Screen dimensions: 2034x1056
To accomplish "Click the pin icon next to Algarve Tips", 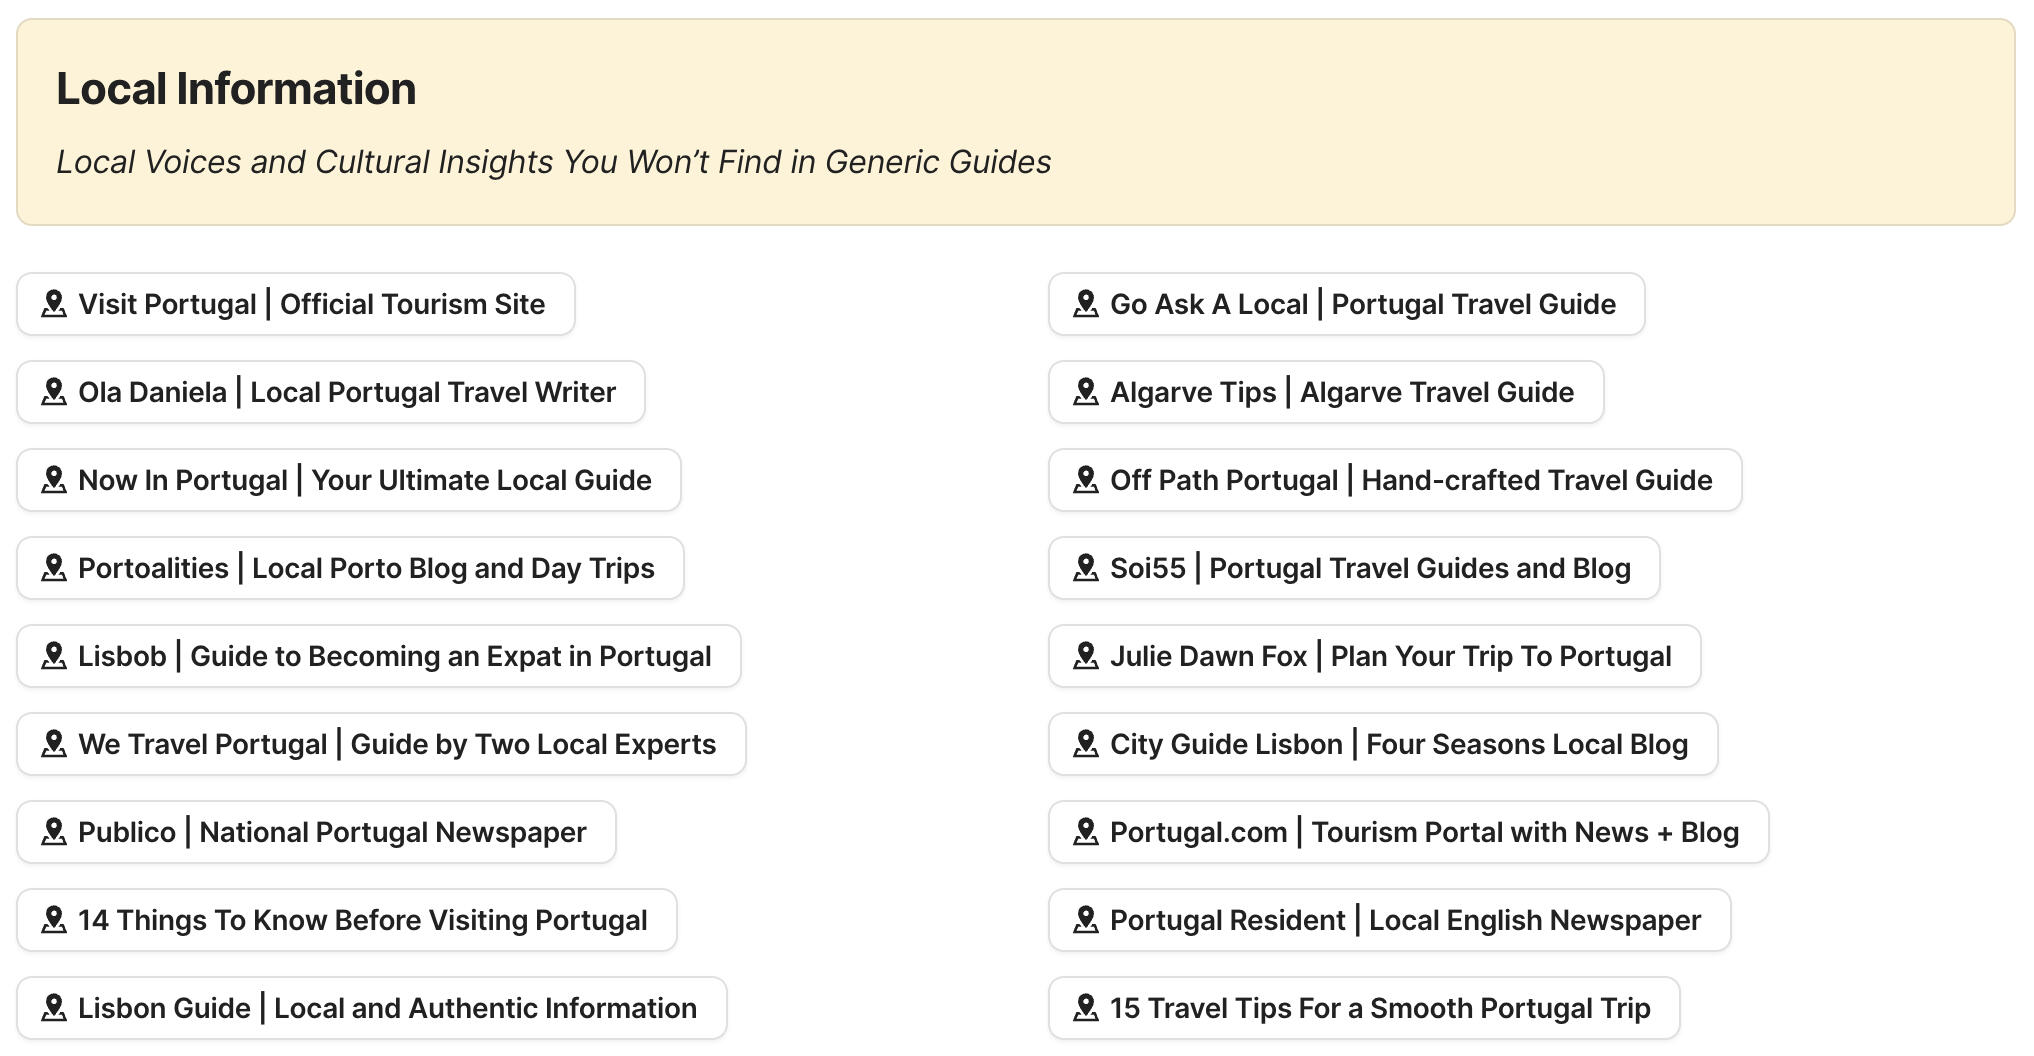I will (1086, 392).
